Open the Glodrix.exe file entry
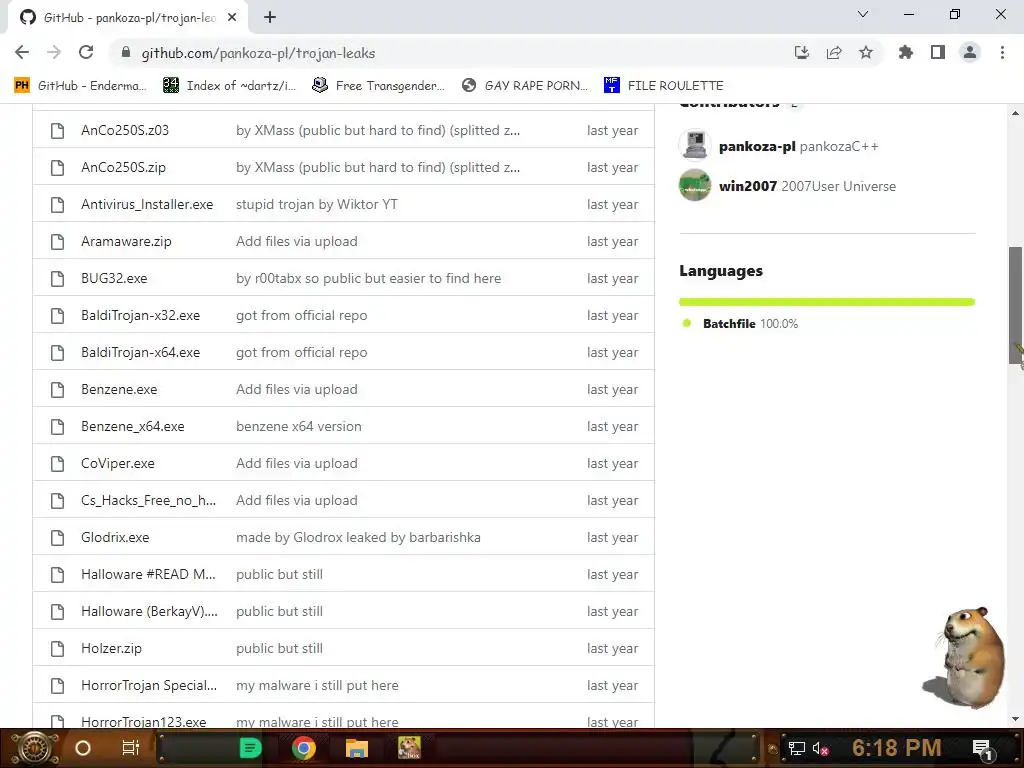This screenshot has width=1024, height=768. point(115,537)
